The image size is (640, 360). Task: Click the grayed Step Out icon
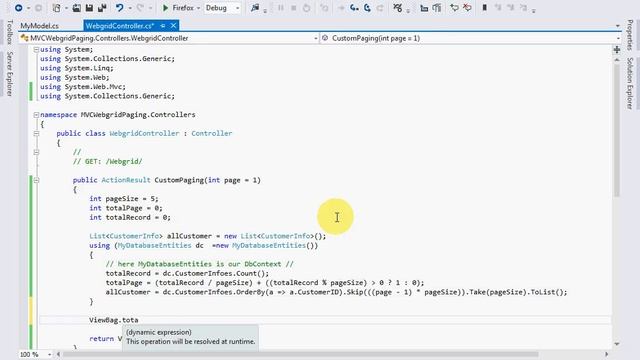(x=380, y=8)
